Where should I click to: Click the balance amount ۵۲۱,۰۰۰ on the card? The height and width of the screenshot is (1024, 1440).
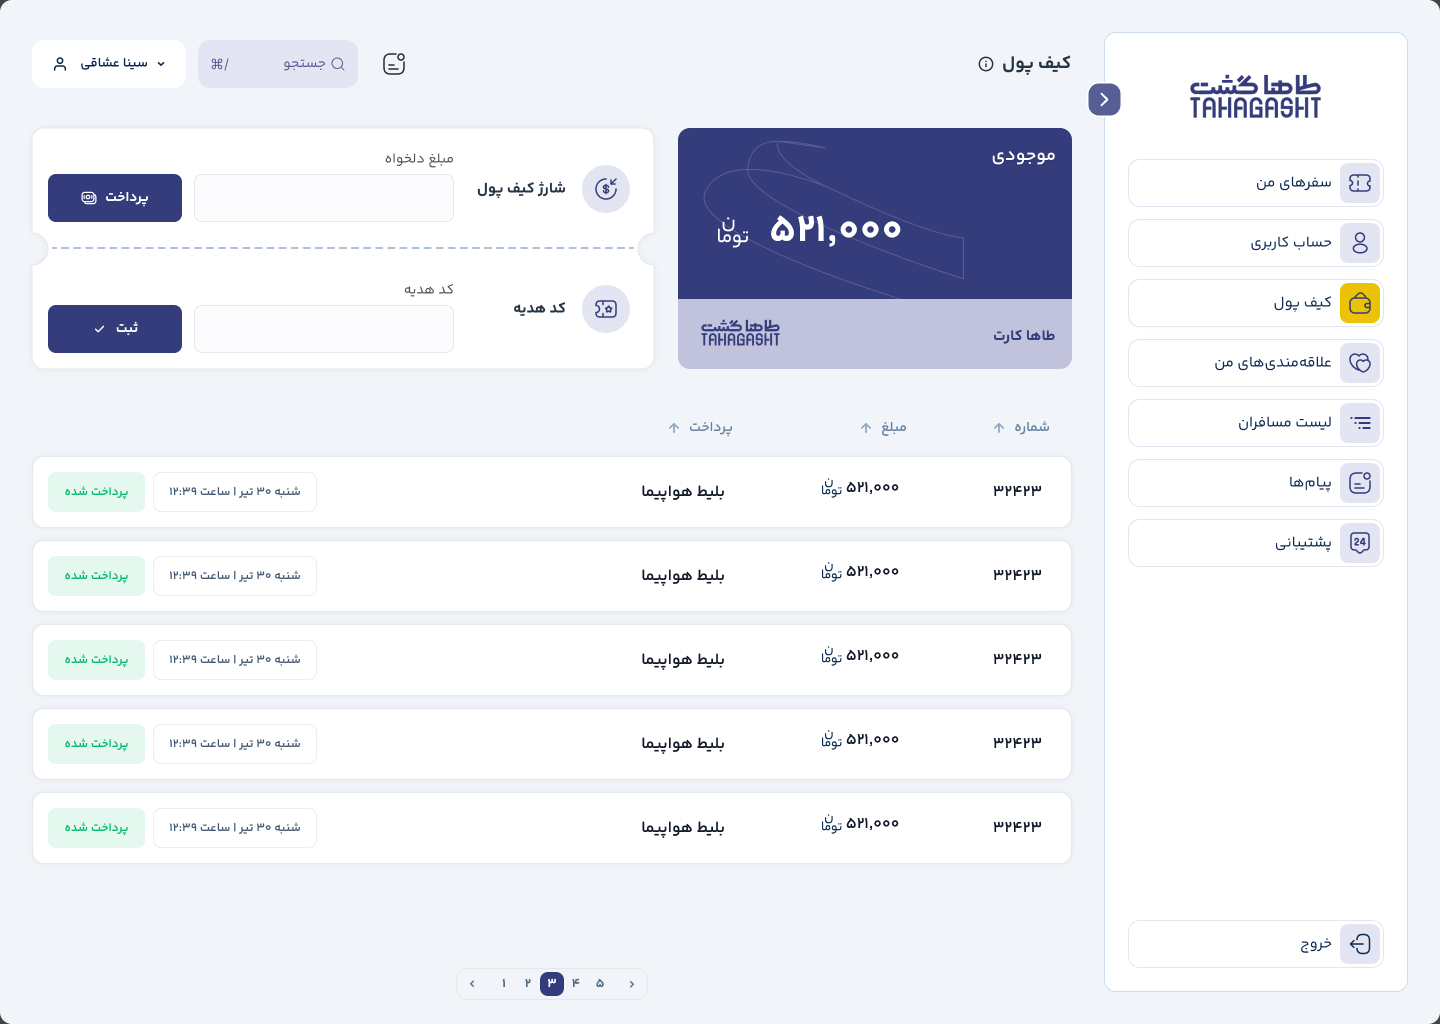click(836, 230)
